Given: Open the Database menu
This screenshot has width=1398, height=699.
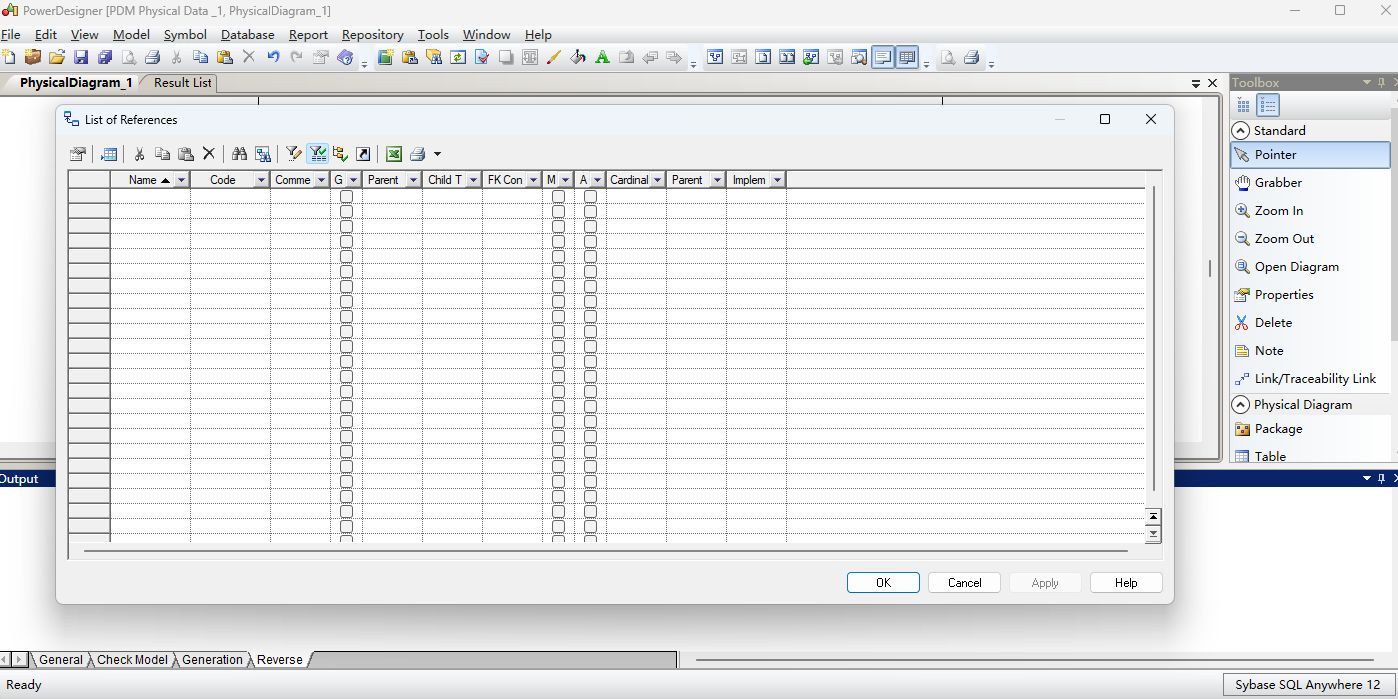Looking at the screenshot, I should [x=247, y=35].
